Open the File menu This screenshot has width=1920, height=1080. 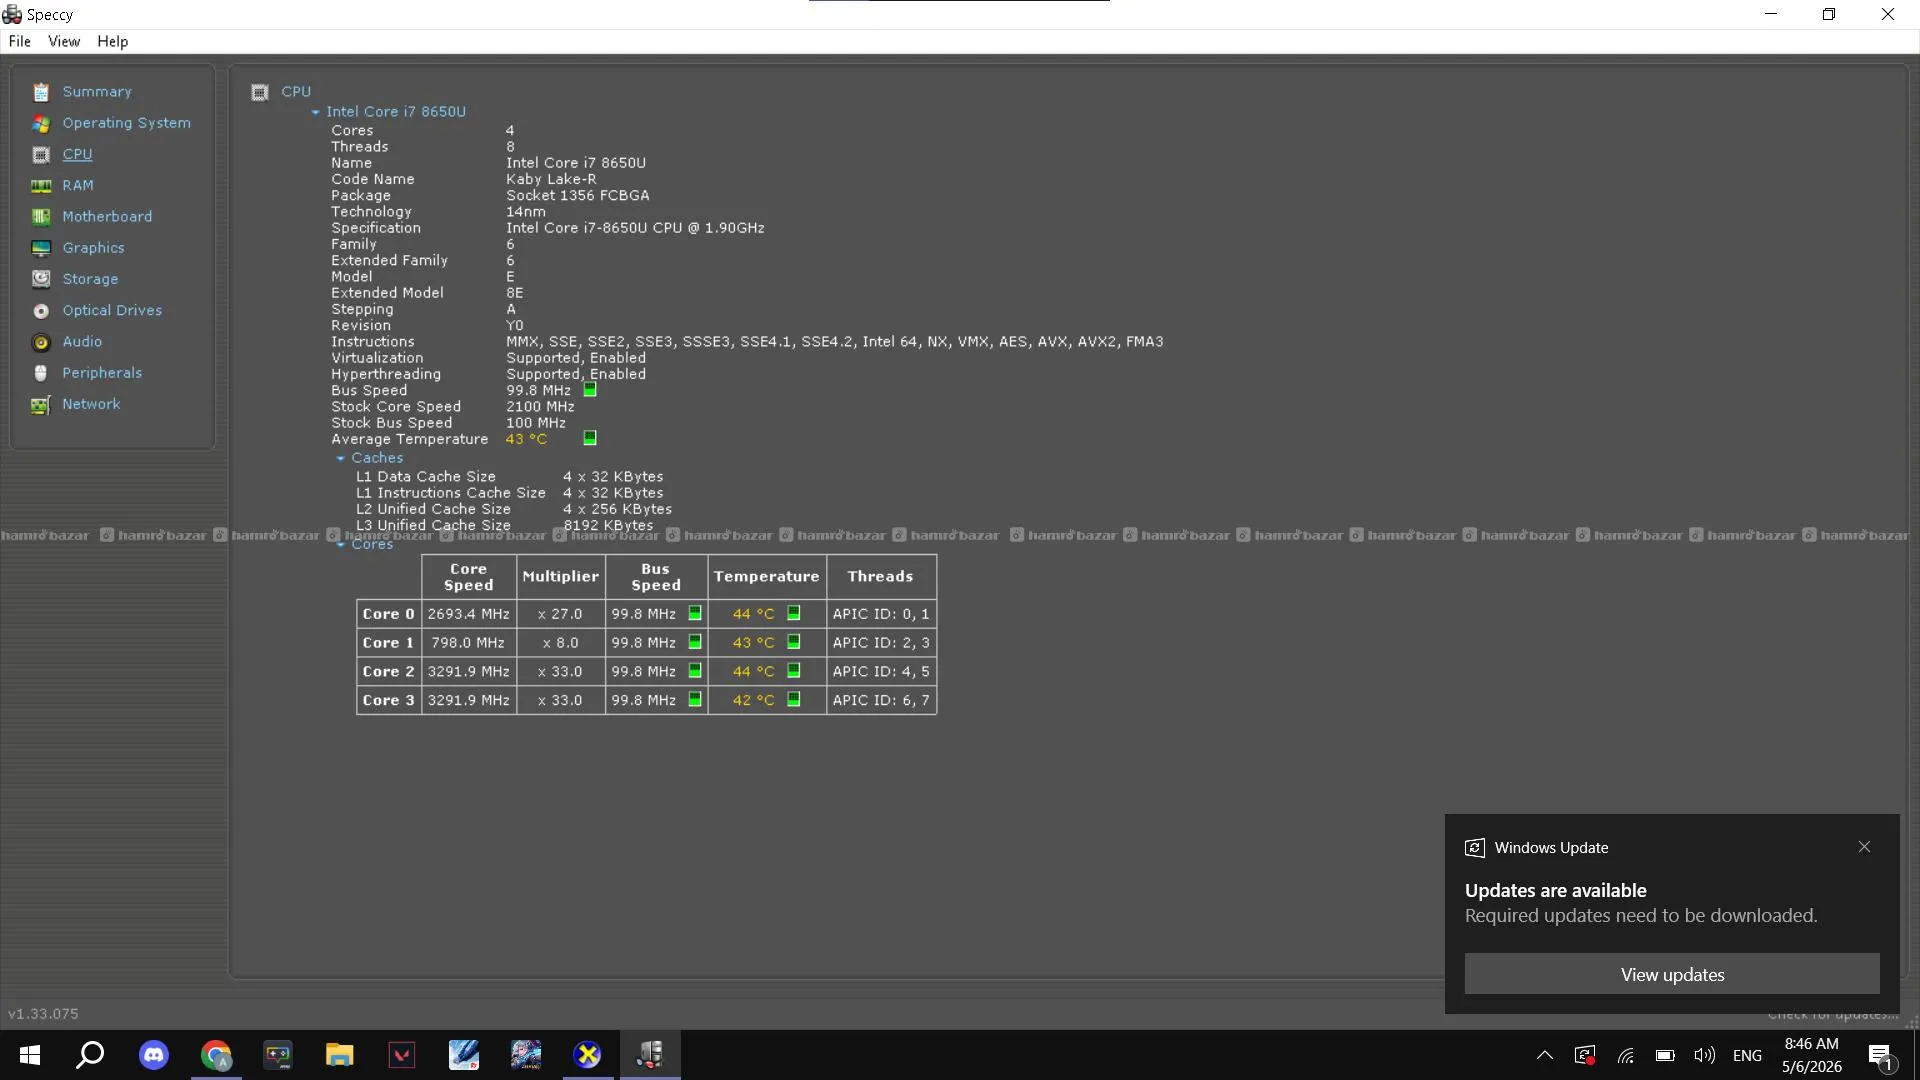tap(20, 42)
